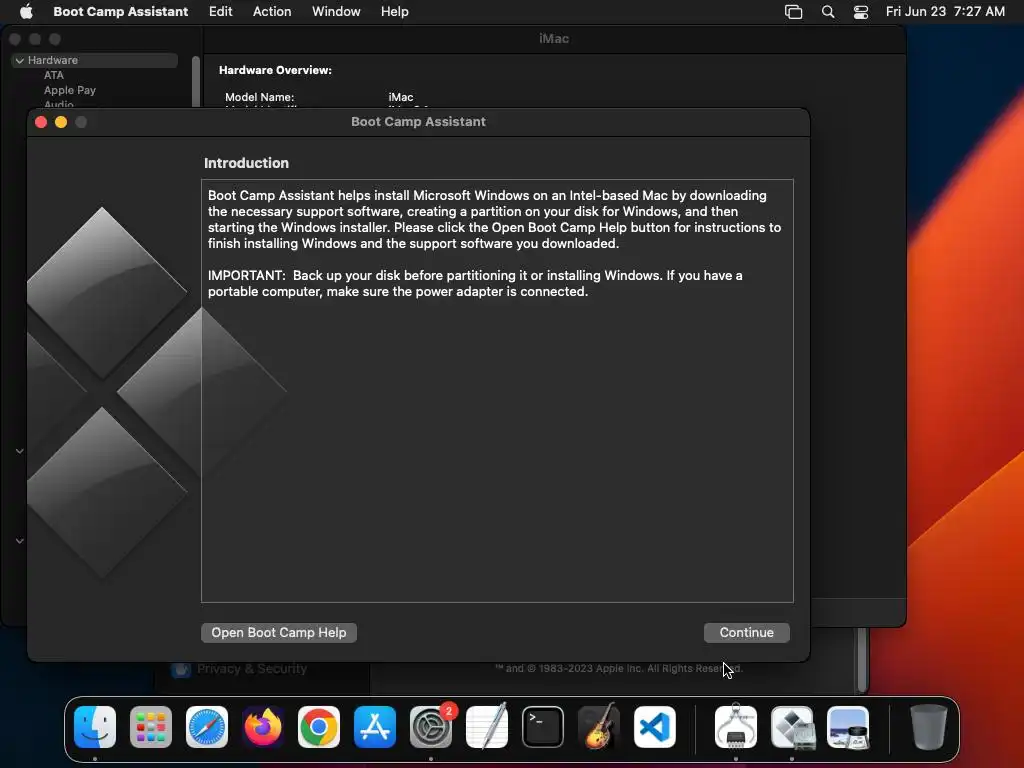Open Control Center
Viewport: 1024px width, 768px height.
pos(861,12)
